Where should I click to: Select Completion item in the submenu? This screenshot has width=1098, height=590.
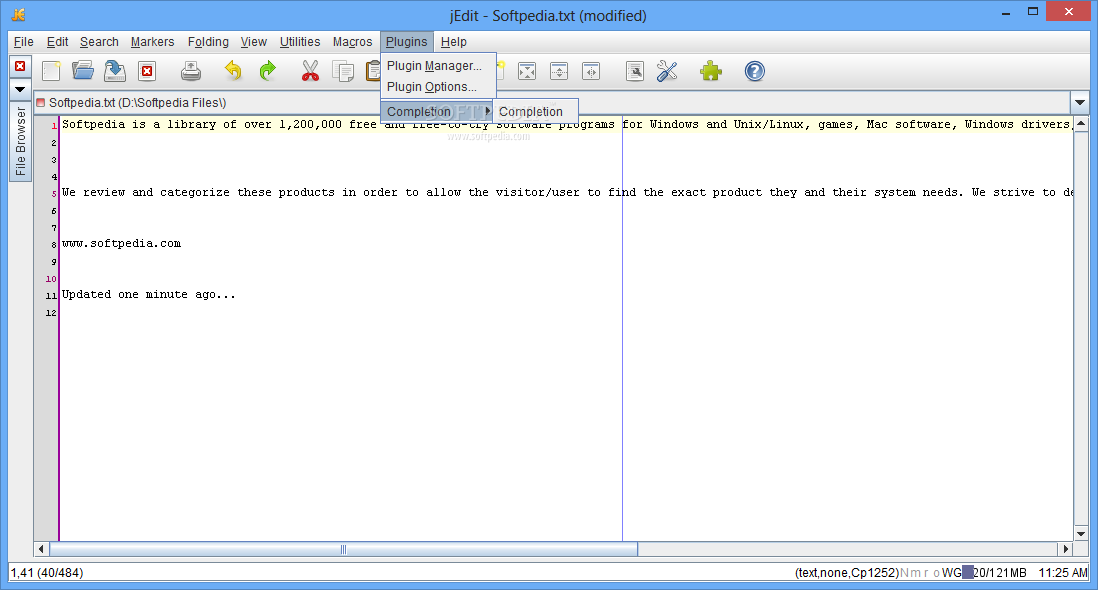point(536,111)
